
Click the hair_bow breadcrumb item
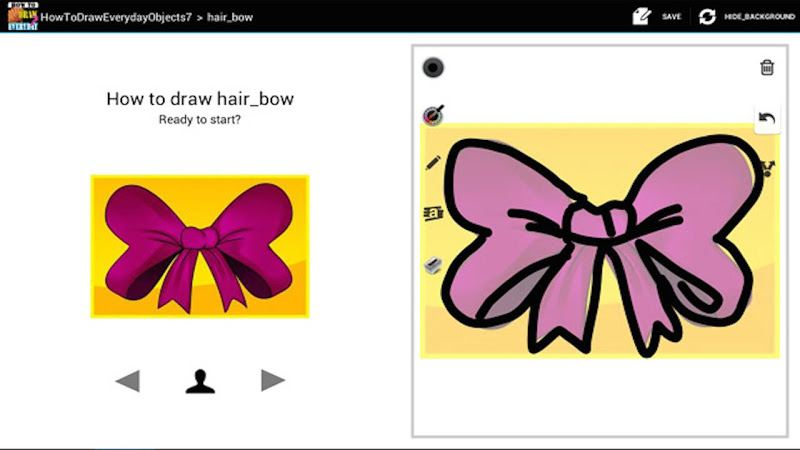coord(230,17)
